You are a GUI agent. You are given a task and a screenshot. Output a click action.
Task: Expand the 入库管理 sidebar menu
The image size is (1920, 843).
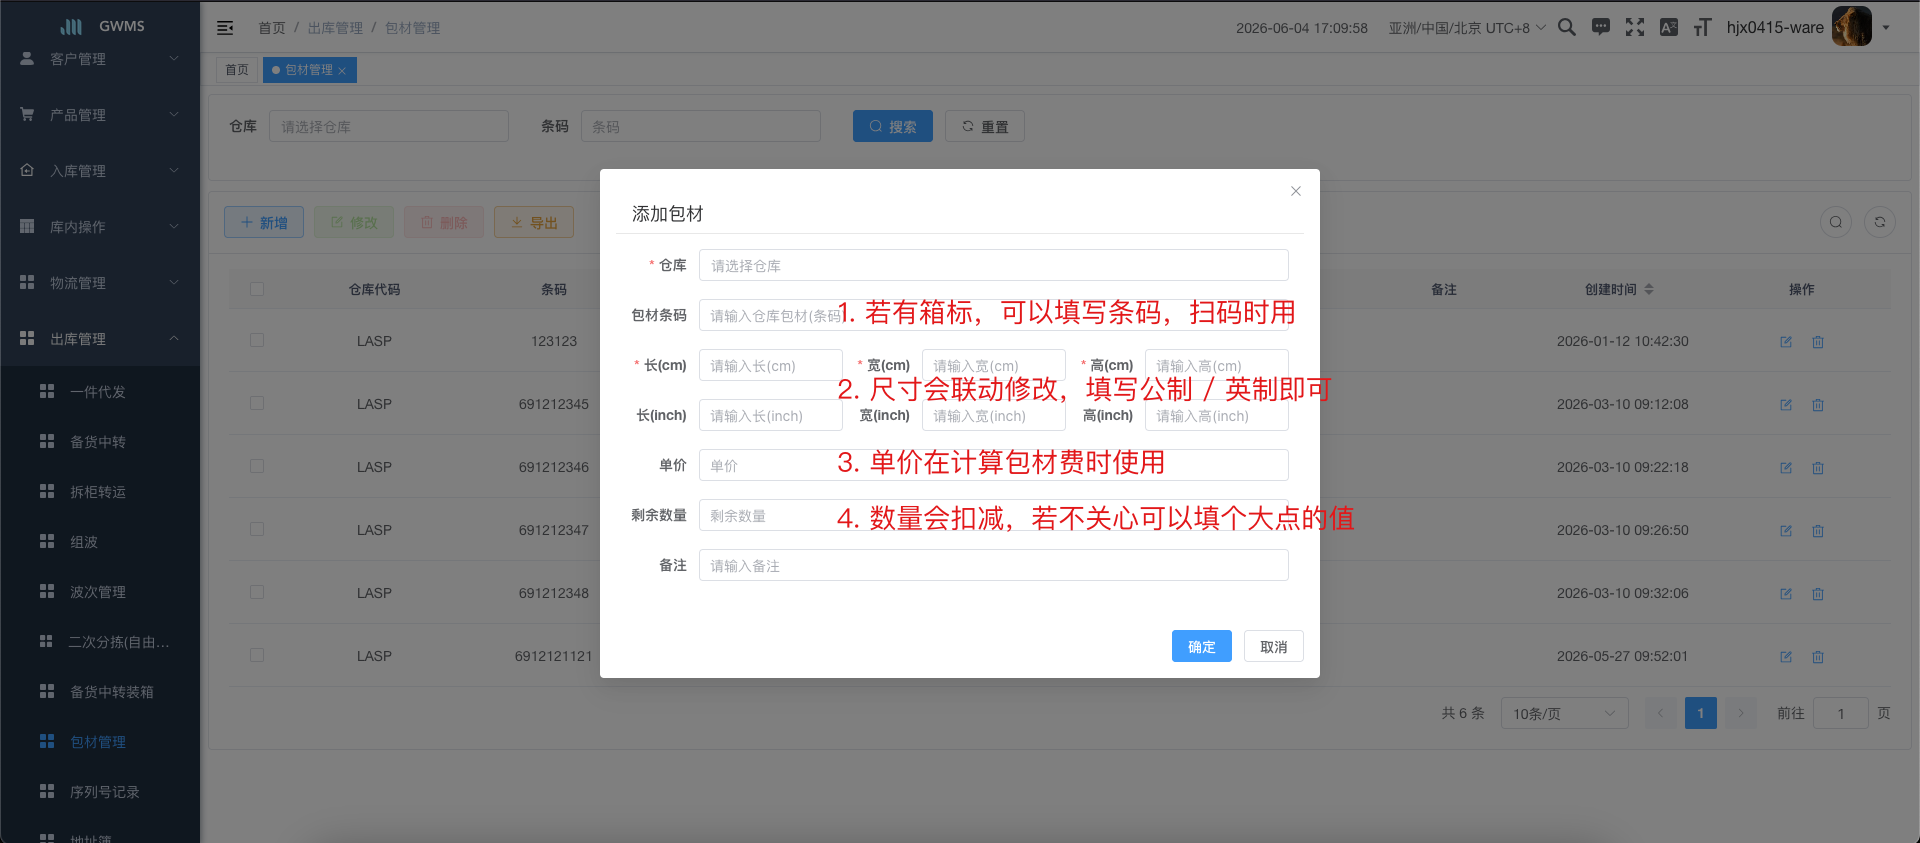(x=100, y=171)
